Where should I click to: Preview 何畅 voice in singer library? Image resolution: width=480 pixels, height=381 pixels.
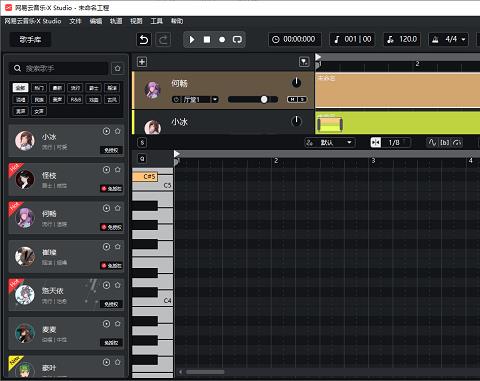coord(106,208)
